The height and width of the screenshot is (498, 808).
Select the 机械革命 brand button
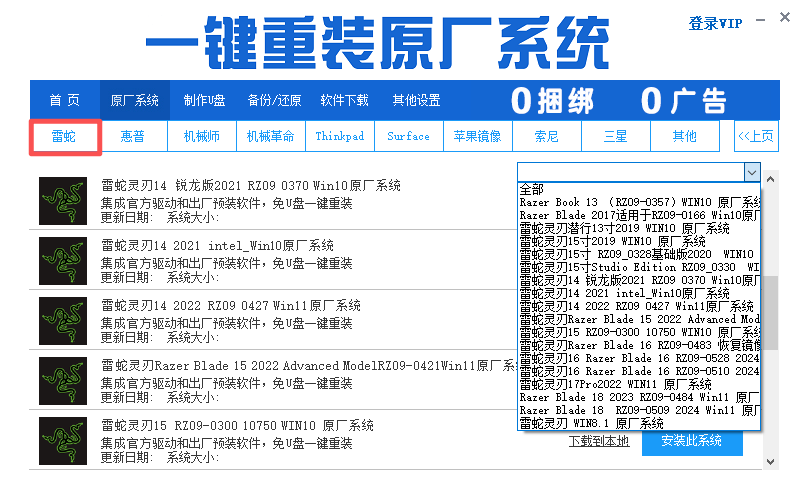(x=271, y=136)
